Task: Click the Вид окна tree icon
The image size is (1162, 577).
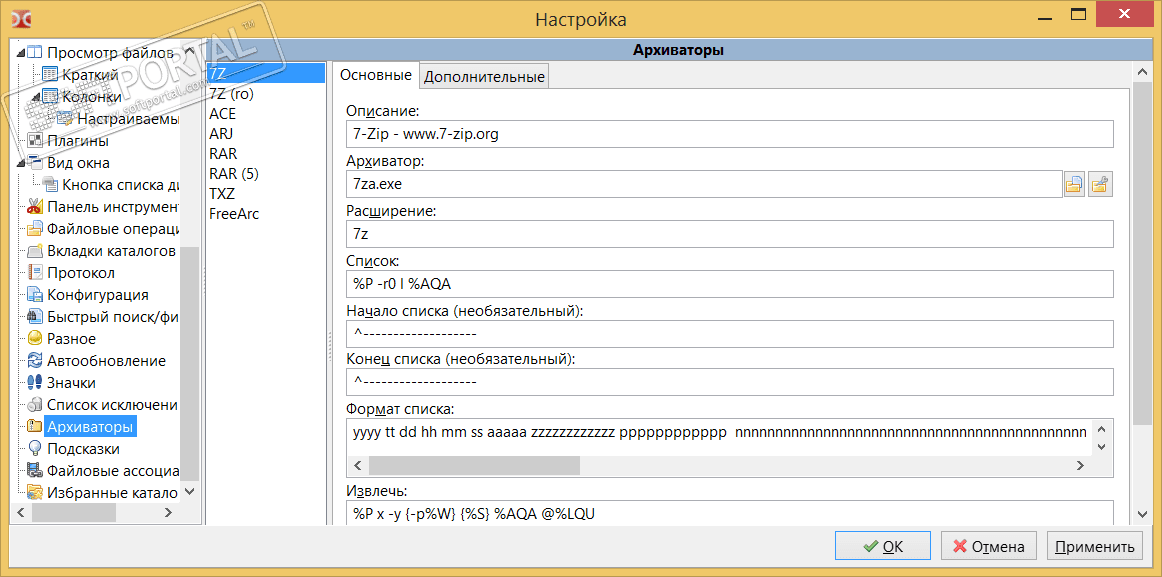Action: pyautogui.click(x=35, y=162)
